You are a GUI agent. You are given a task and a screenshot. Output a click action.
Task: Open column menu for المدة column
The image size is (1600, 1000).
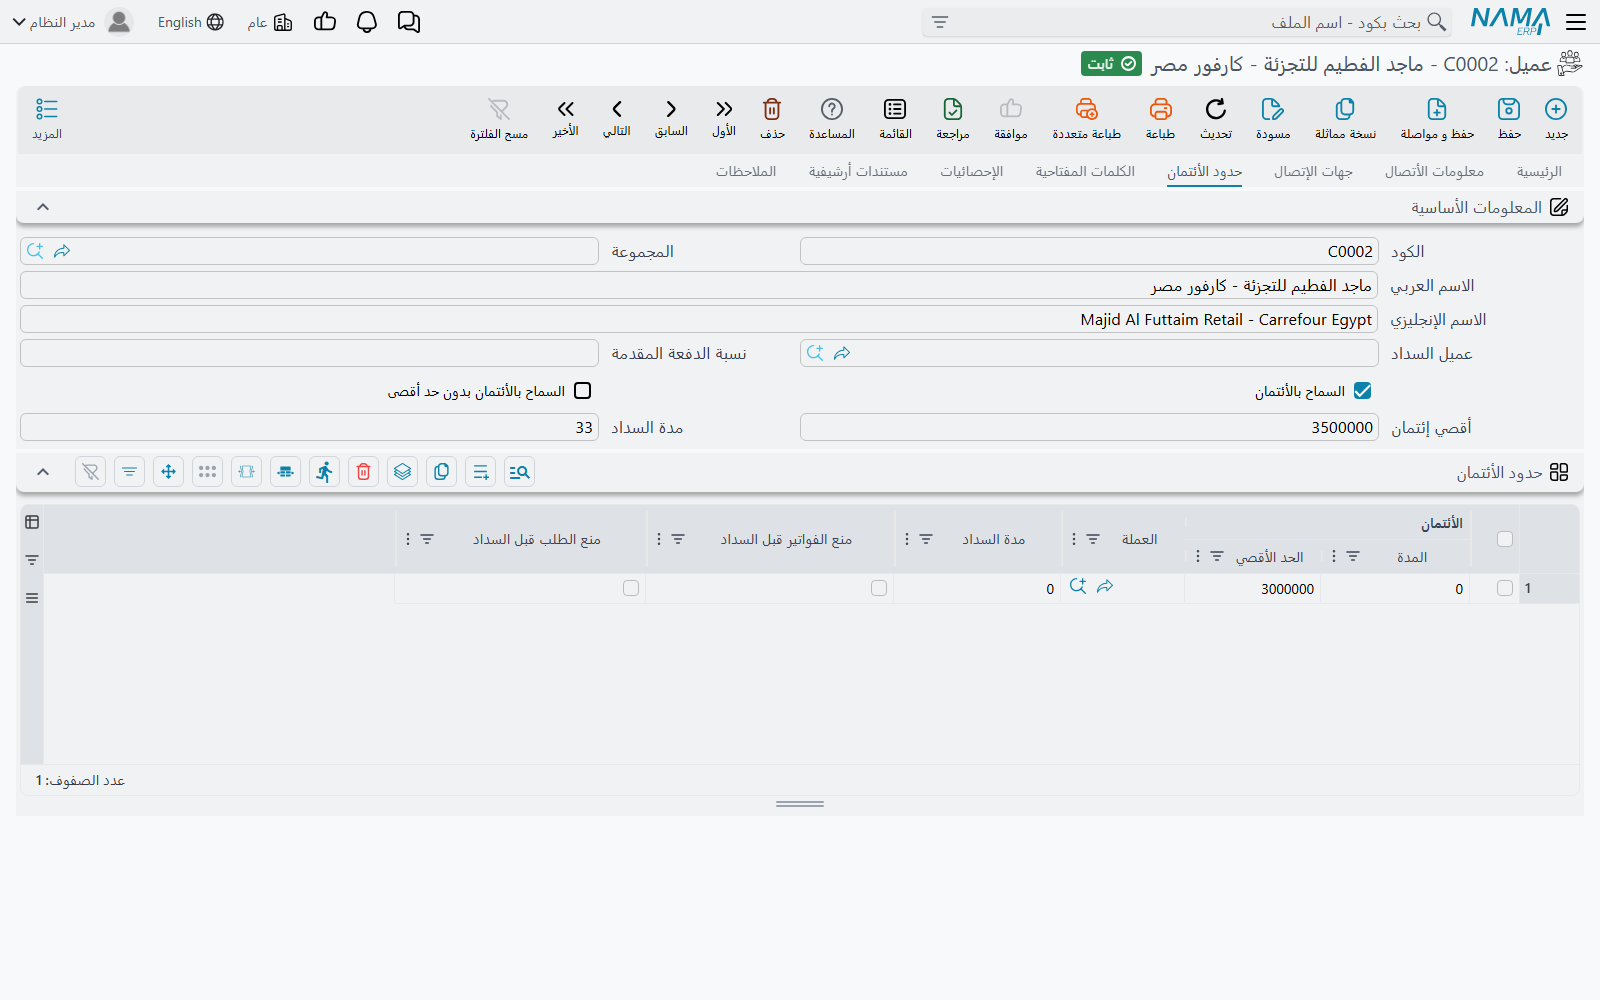point(1334,556)
